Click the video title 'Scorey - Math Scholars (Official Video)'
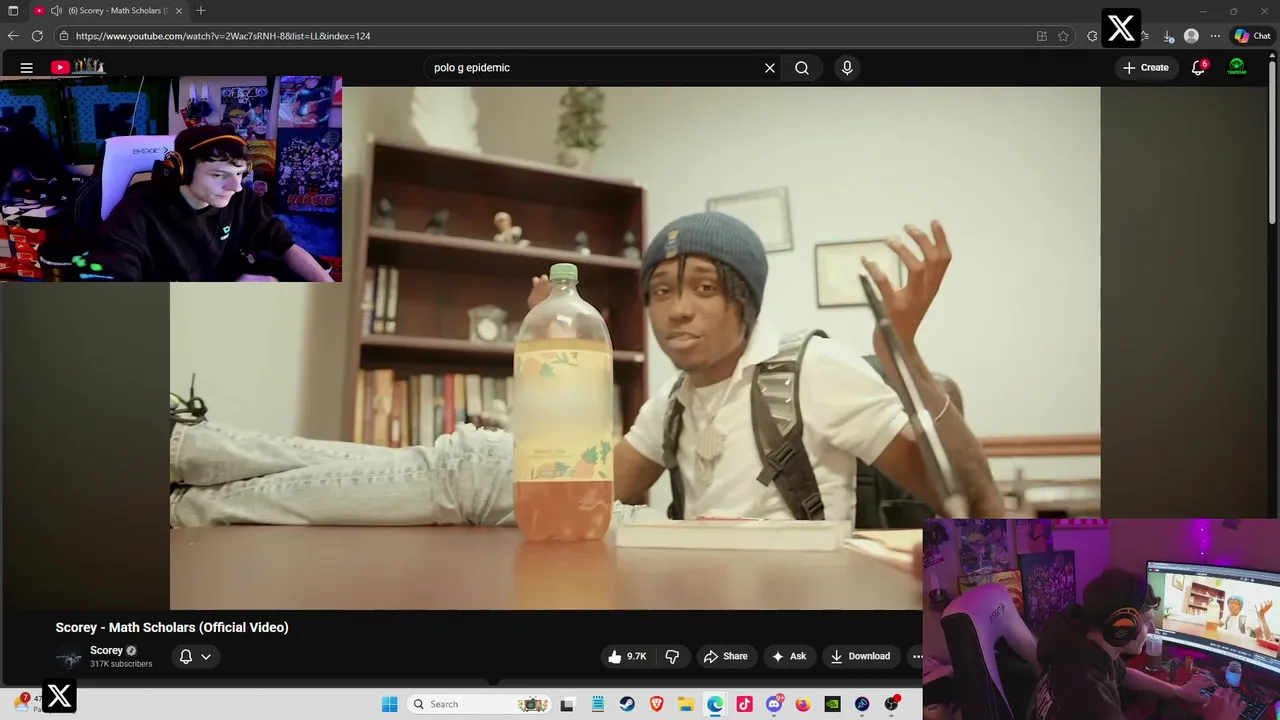 [x=172, y=627]
